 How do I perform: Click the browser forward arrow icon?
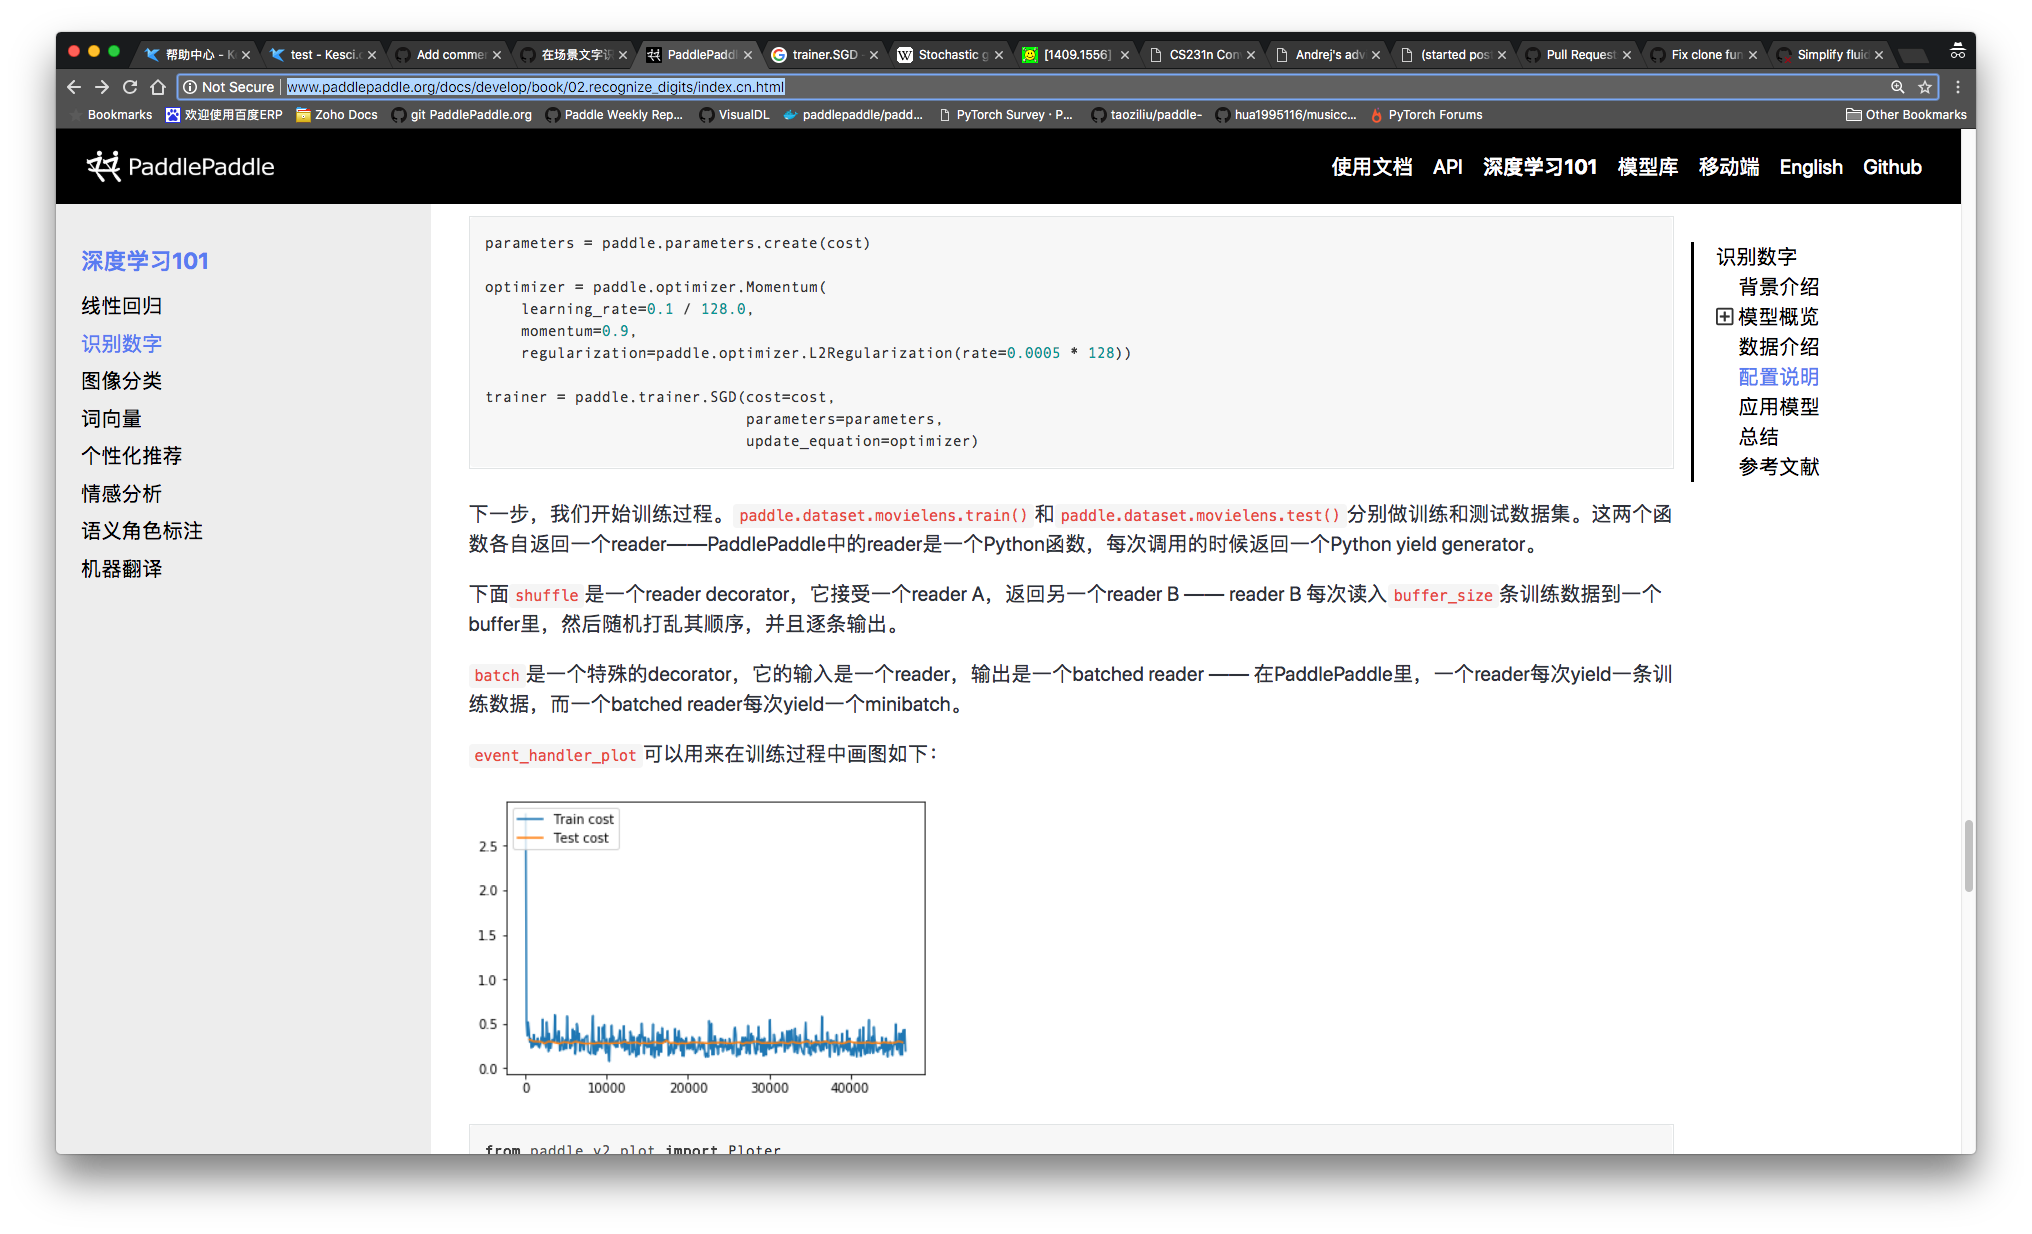[101, 87]
